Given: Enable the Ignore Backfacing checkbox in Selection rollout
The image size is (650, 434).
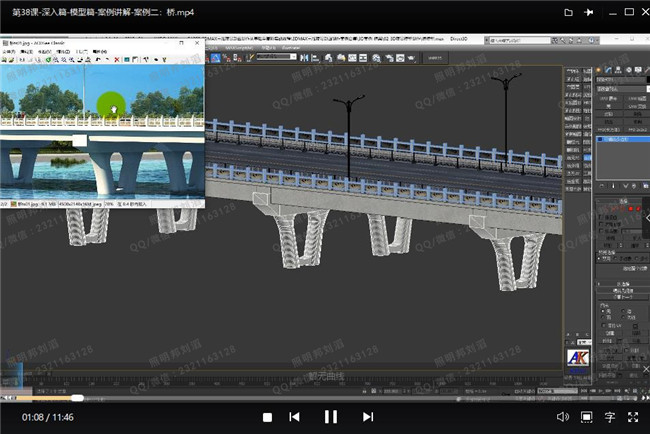Looking at the screenshot, I should 601,224.
